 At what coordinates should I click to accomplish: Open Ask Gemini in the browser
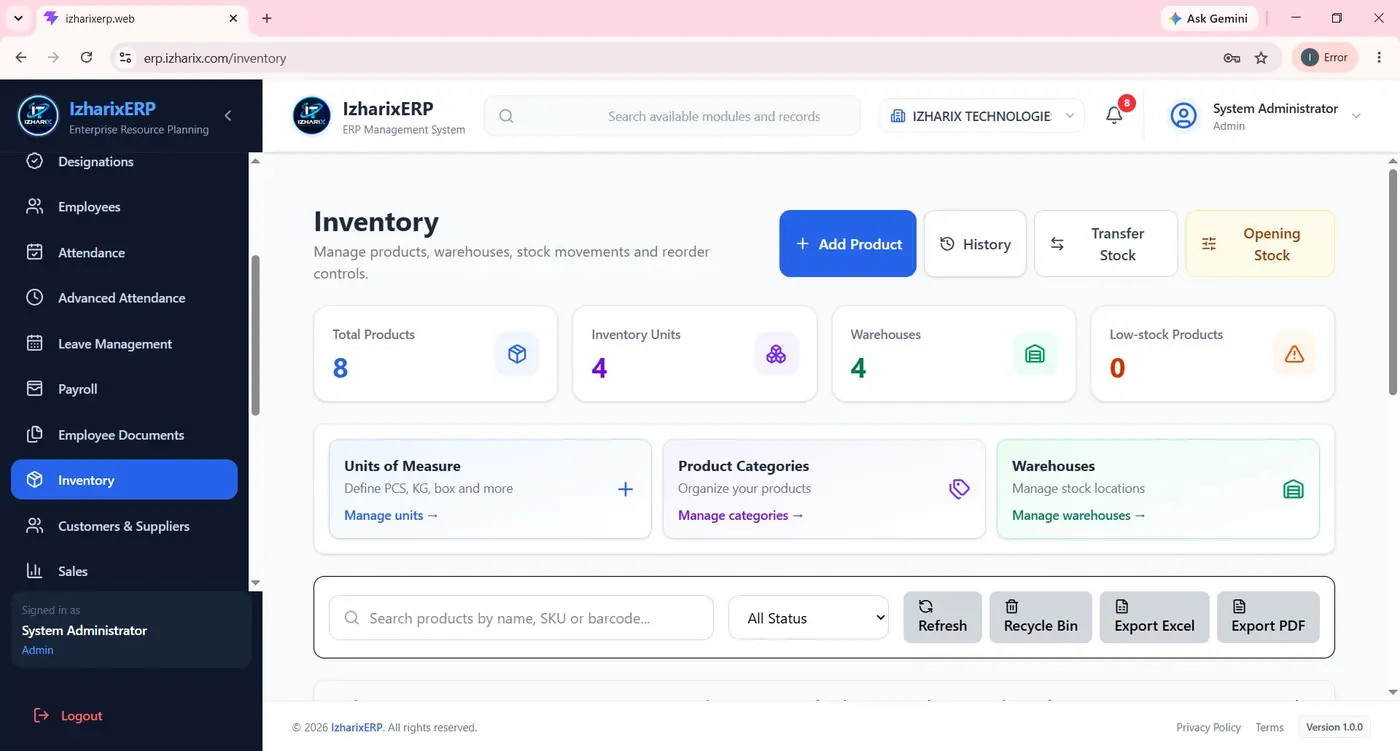[x=1208, y=18]
